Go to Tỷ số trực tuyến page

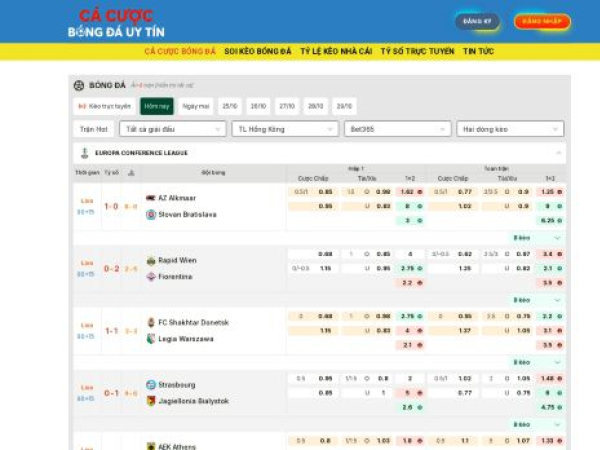point(417,51)
